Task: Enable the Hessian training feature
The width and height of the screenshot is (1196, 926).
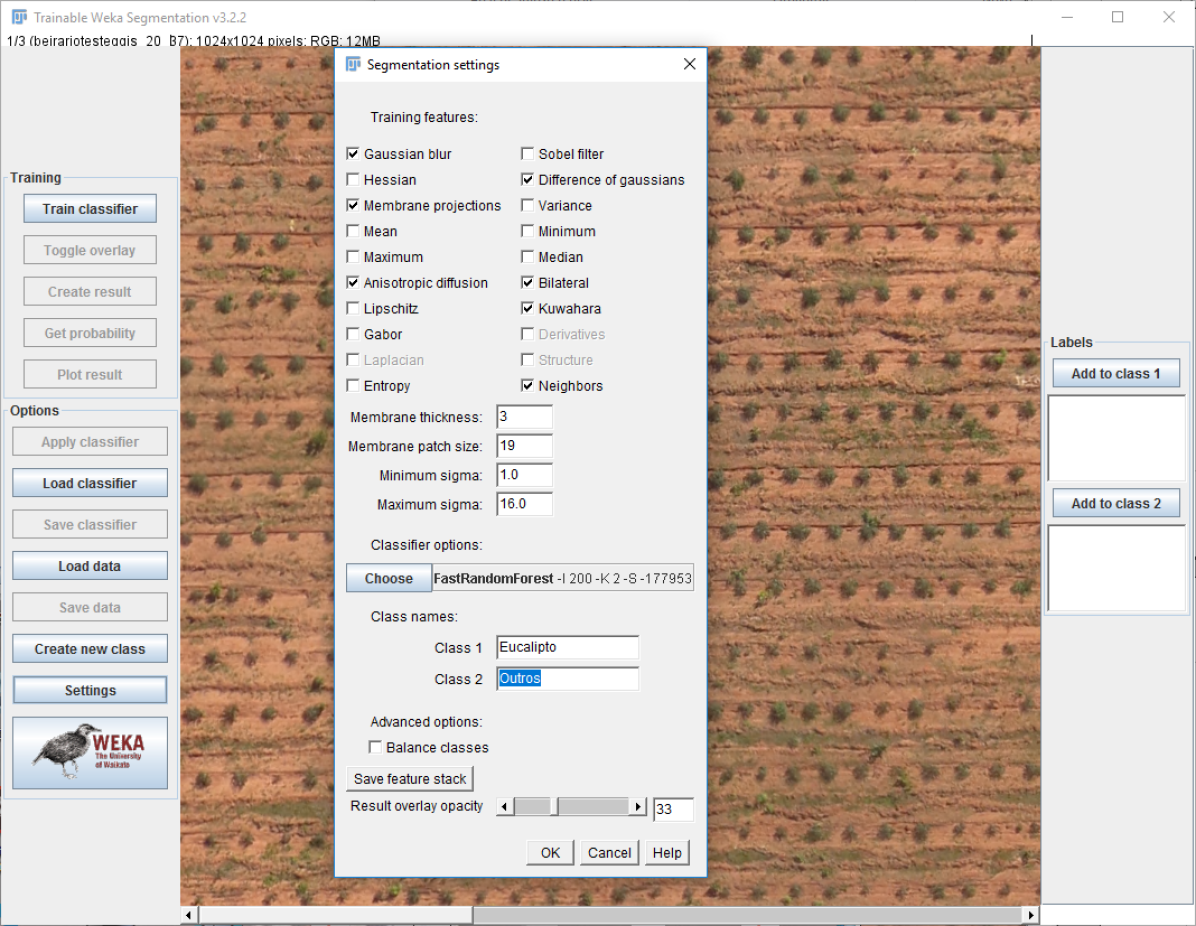Action: click(353, 180)
